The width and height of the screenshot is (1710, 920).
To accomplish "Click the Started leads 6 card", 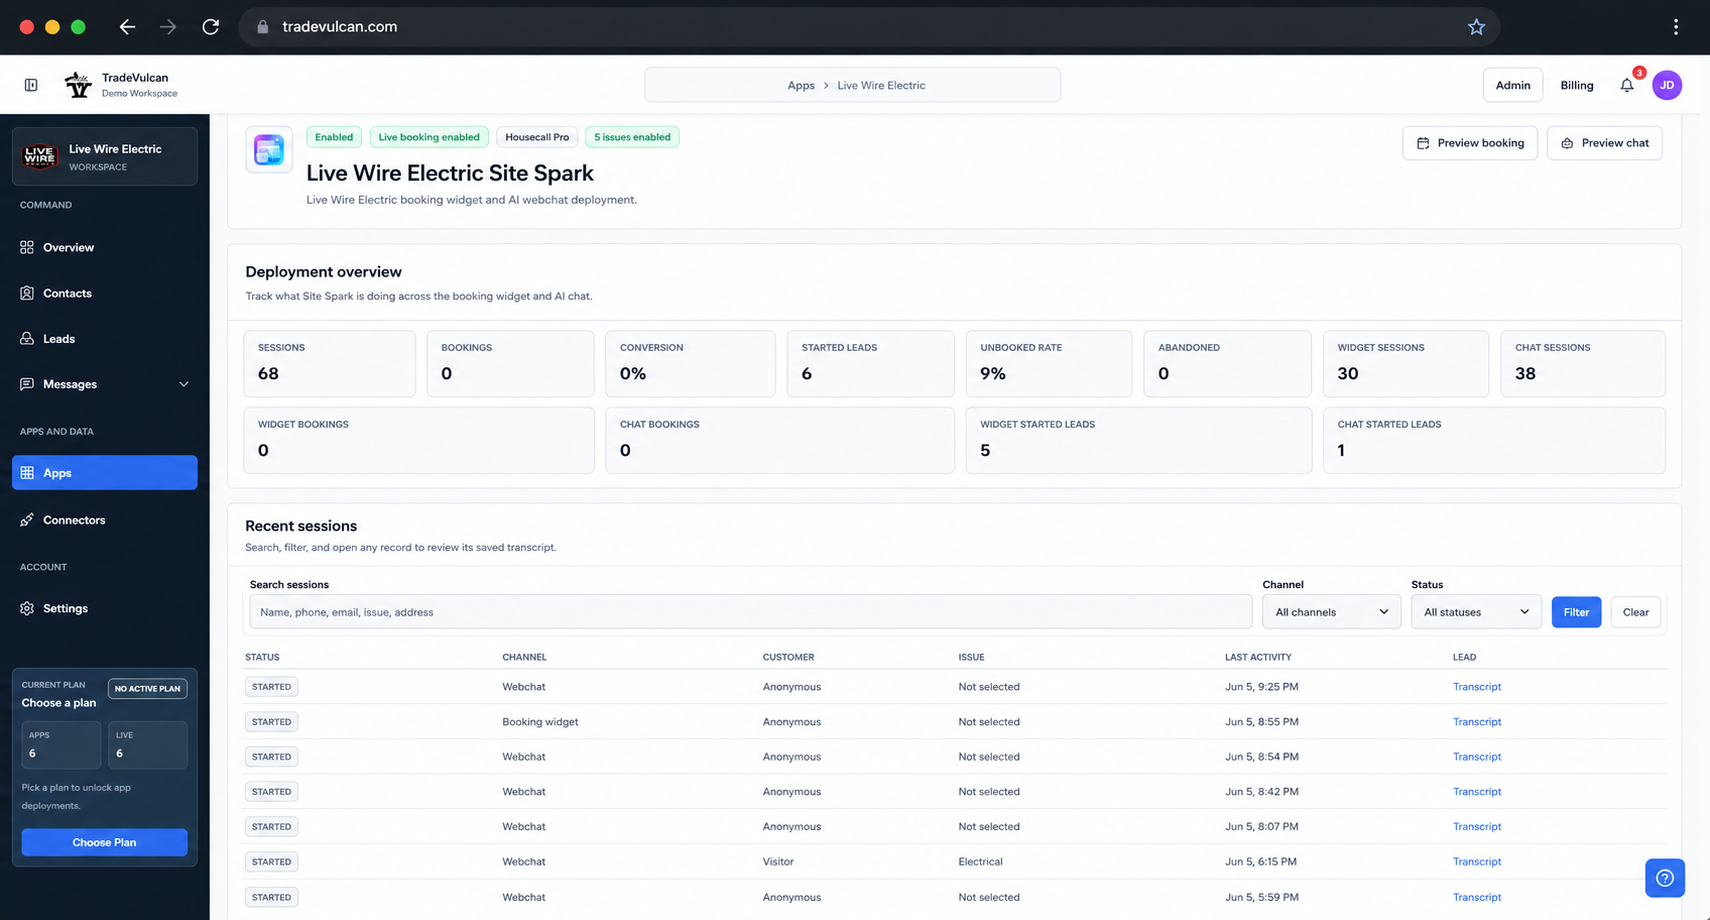I will click(870, 364).
